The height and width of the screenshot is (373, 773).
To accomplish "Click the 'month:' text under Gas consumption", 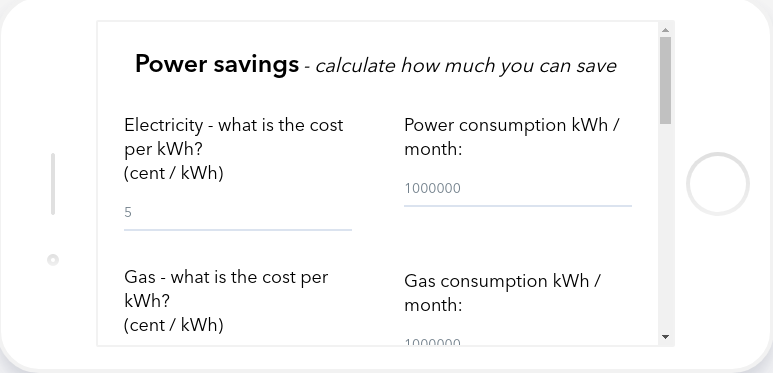I will (x=433, y=305).
